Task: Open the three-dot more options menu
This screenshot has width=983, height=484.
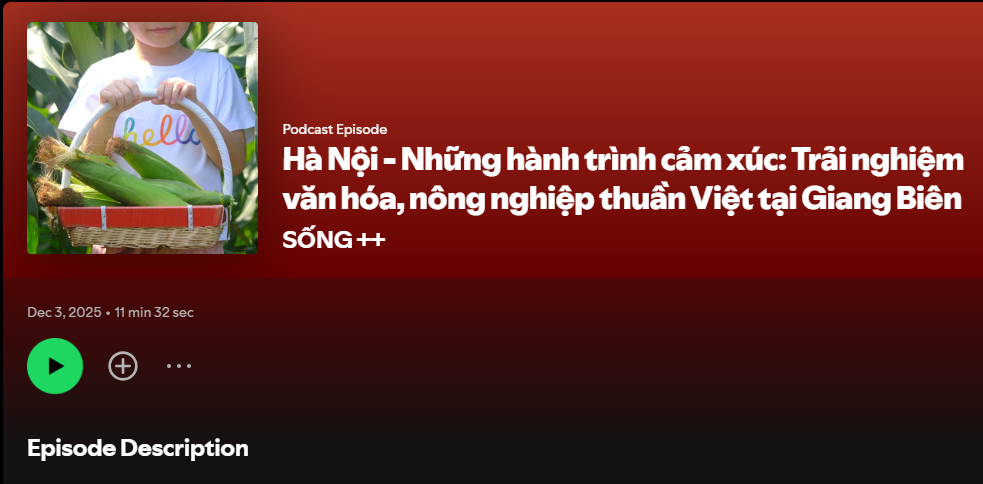Action: (x=179, y=366)
